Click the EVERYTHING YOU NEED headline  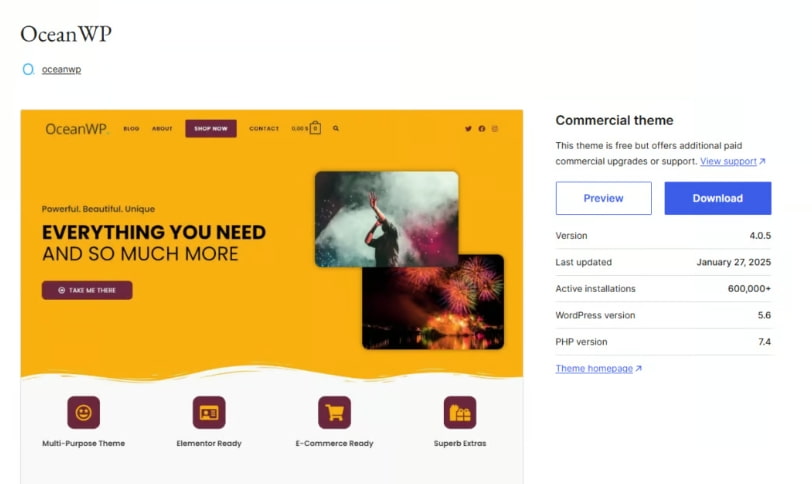point(154,232)
